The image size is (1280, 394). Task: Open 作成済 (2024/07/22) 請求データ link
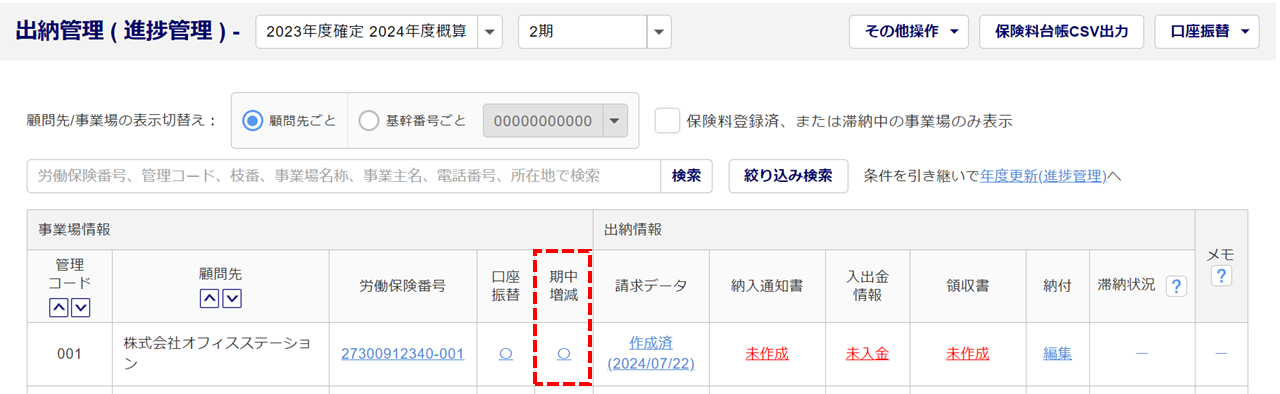click(x=651, y=353)
